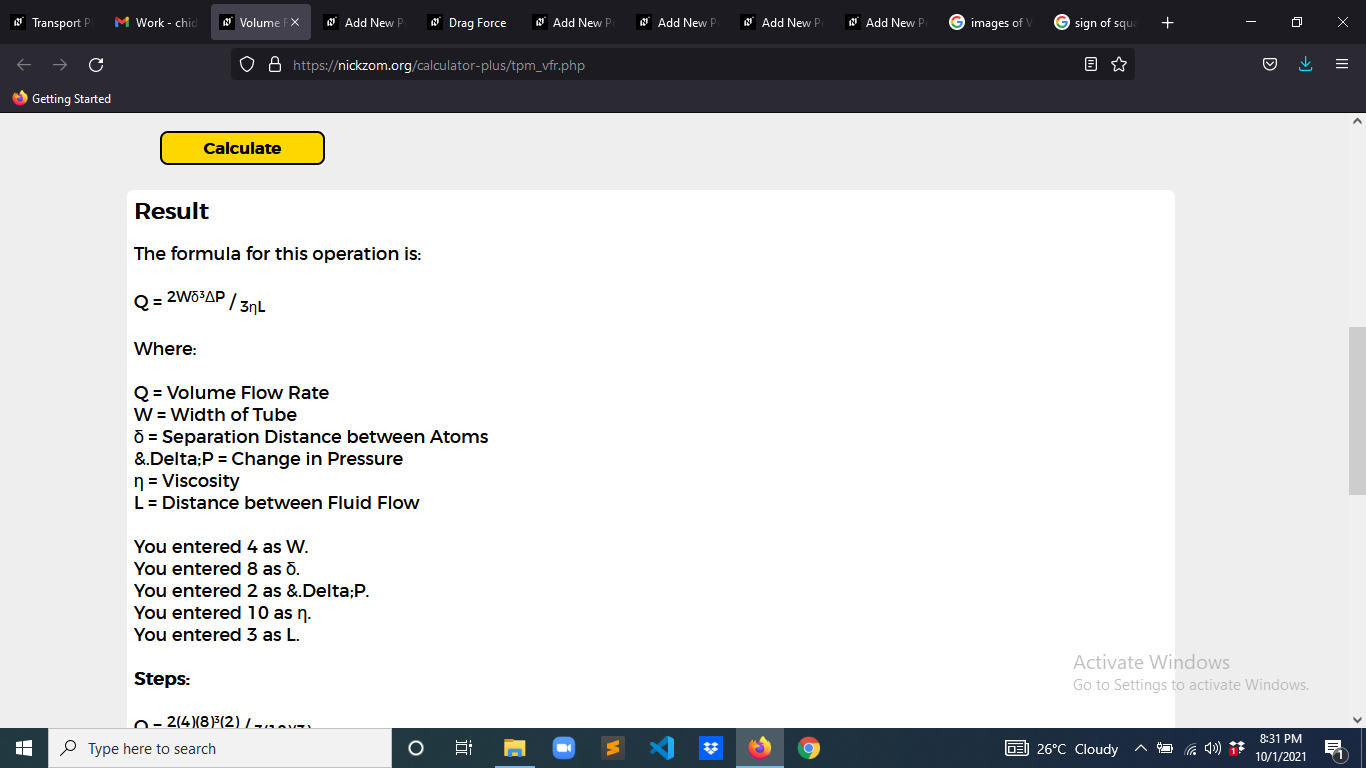This screenshot has height=768, width=1366.
Task: Switch to the Transport P tab
Action: 51,22
